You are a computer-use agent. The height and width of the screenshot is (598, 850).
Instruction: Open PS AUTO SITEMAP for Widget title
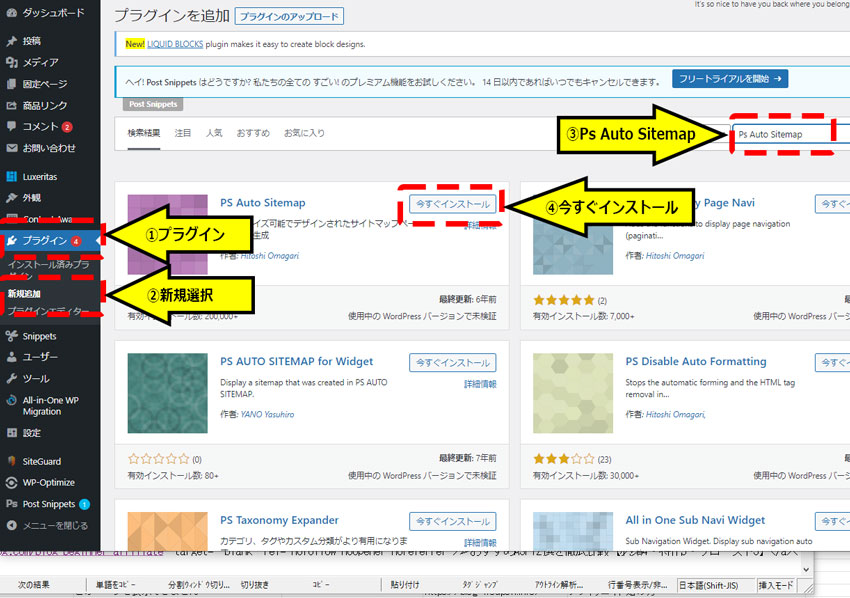click(x=297, y=361)
